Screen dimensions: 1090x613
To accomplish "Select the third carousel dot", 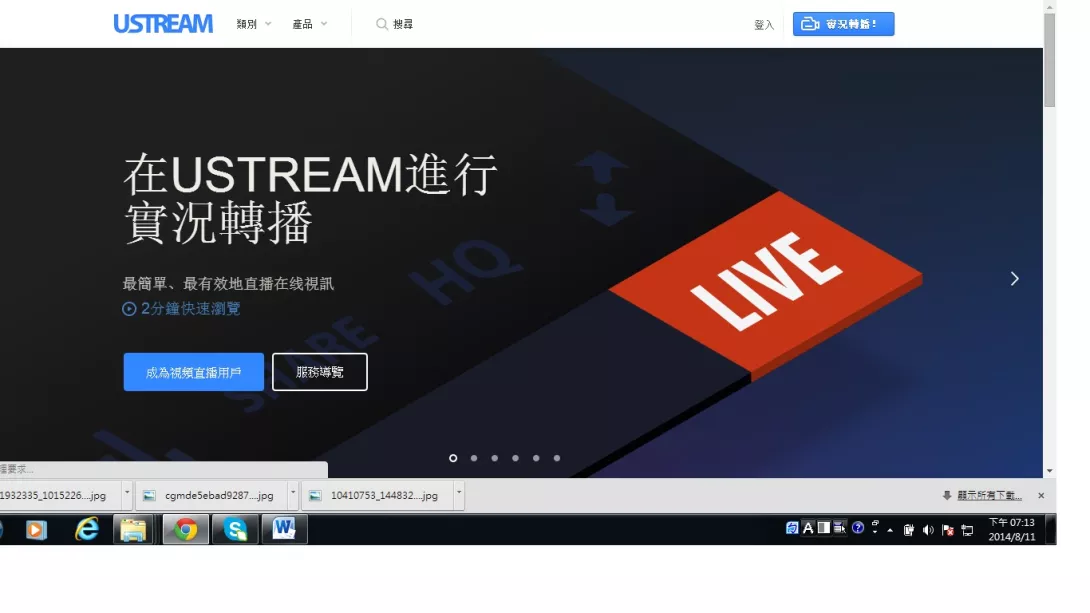I will pos(495,458).
